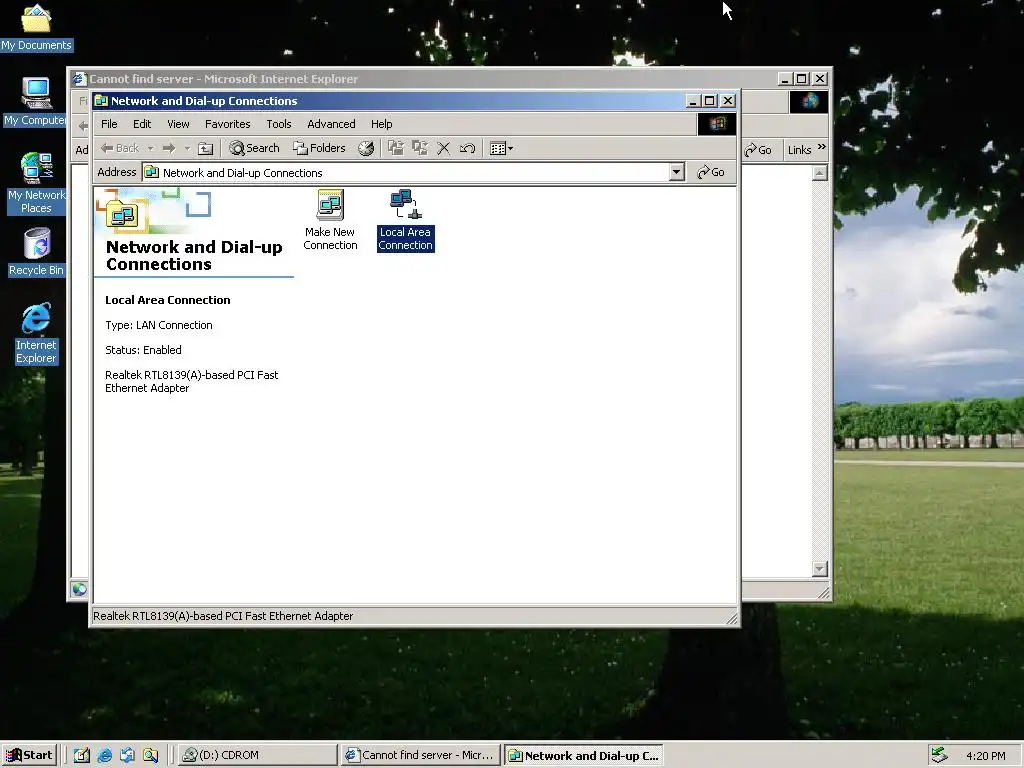Click Internet Explorer globe throbber icon

(809, 101)
